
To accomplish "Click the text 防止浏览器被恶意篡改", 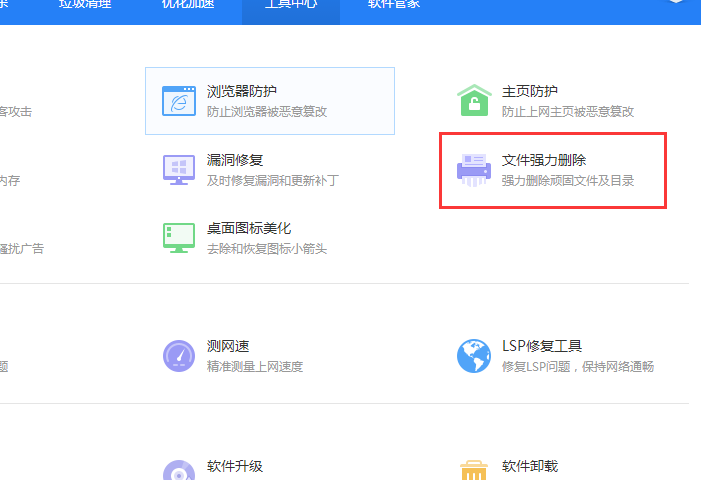I will [x=267, y=112].
